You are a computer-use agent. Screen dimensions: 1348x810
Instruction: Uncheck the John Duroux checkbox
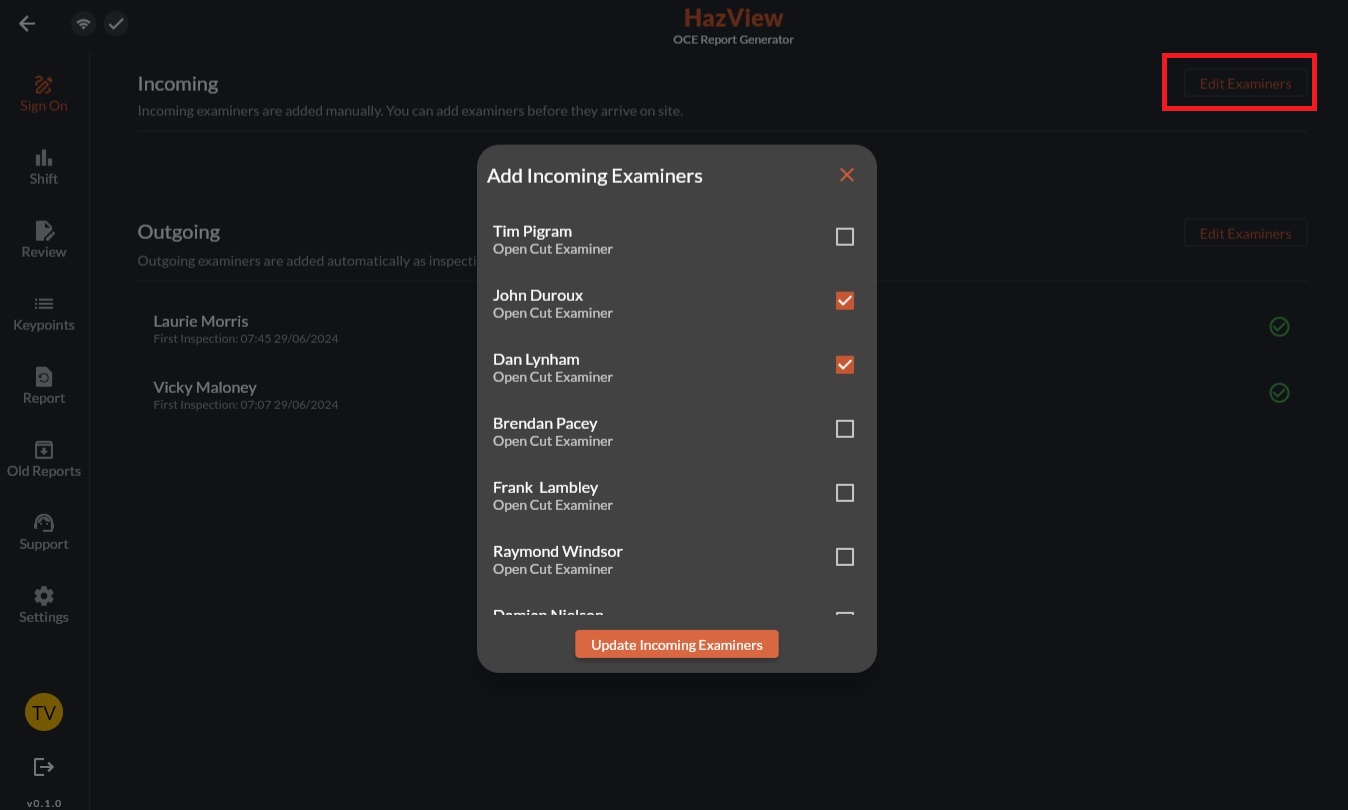point(845,301)
